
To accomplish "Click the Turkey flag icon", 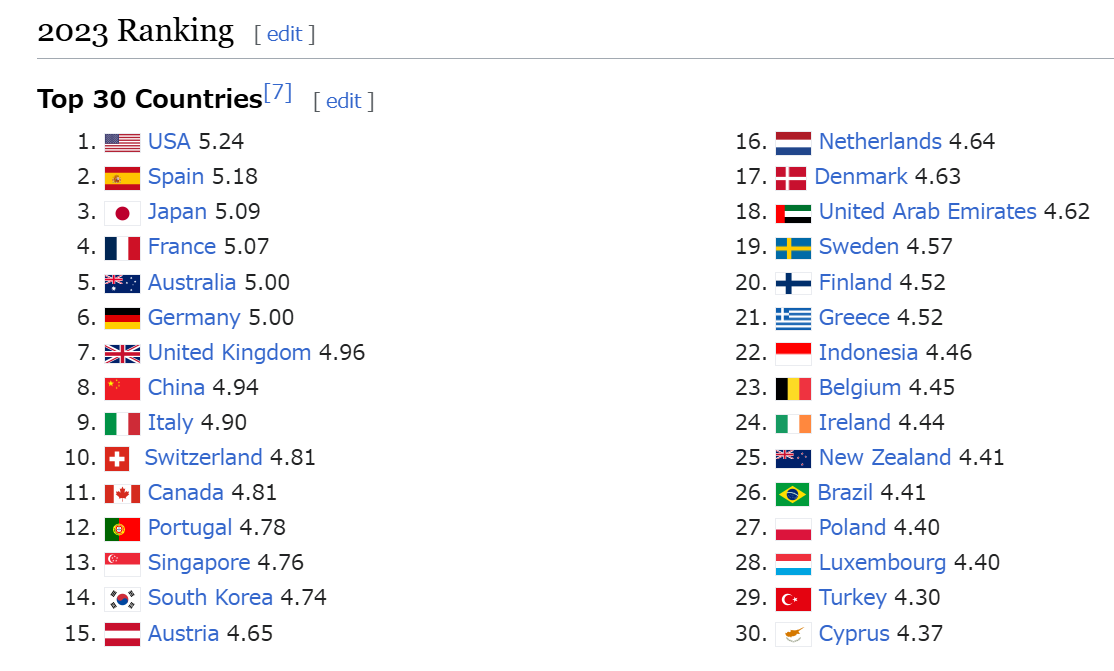I will click(x=793, y=598).
